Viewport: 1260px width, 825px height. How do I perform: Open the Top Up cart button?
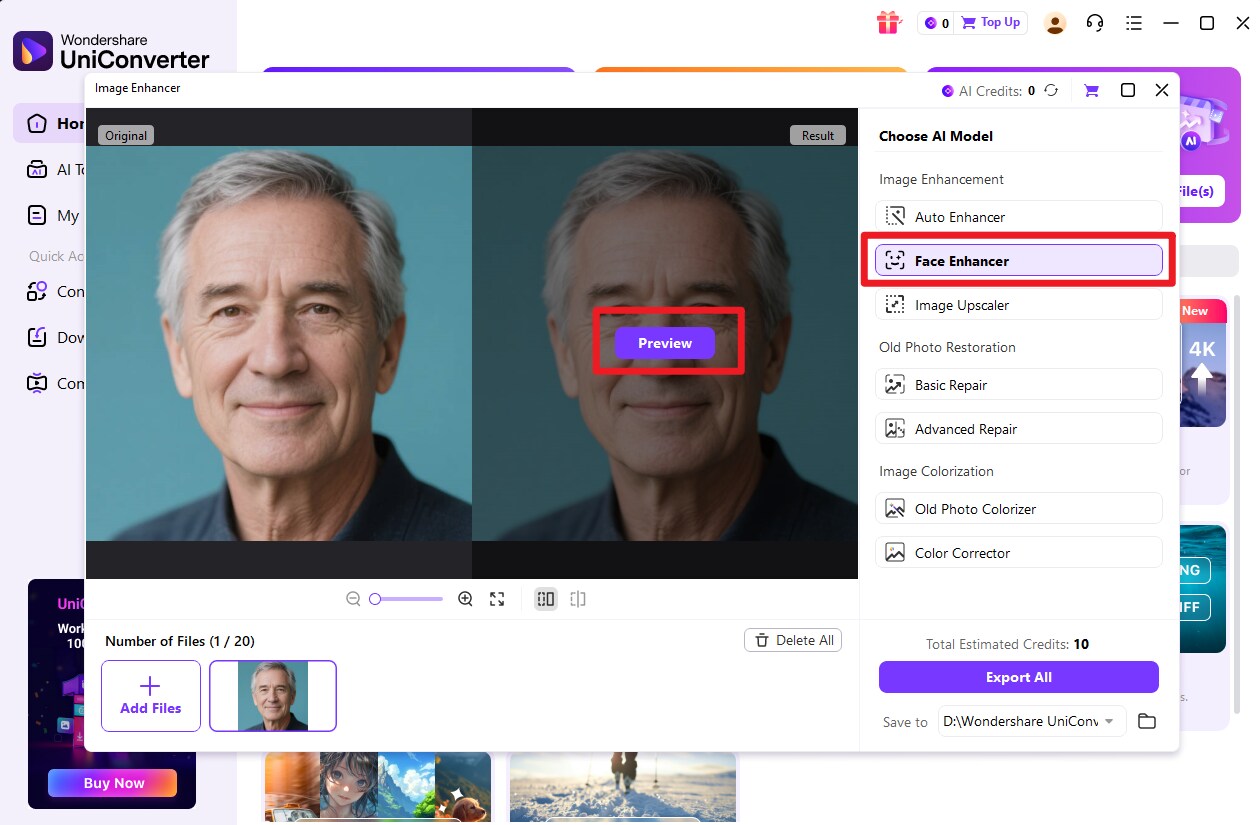[x=991, y=22]
